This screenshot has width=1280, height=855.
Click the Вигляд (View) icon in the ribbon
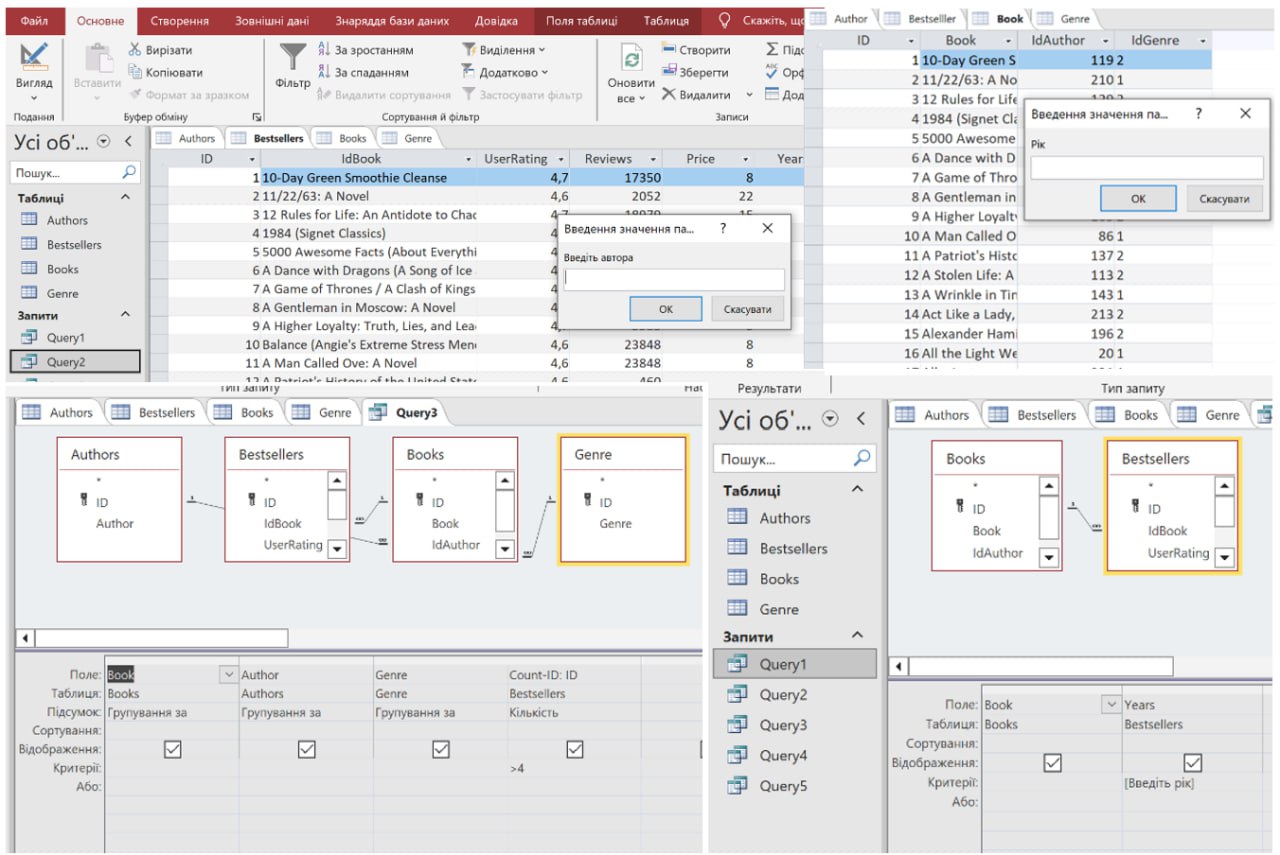pyautogui.click(x=34, y=56)
